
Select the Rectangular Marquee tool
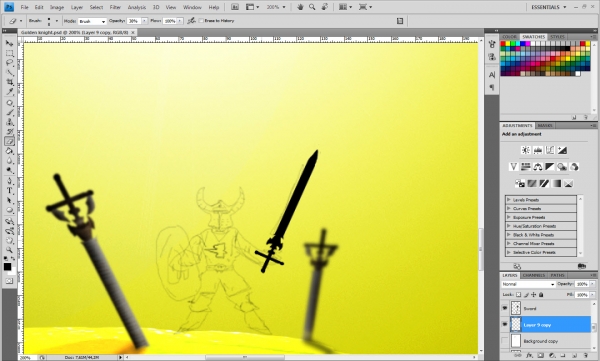9,53
